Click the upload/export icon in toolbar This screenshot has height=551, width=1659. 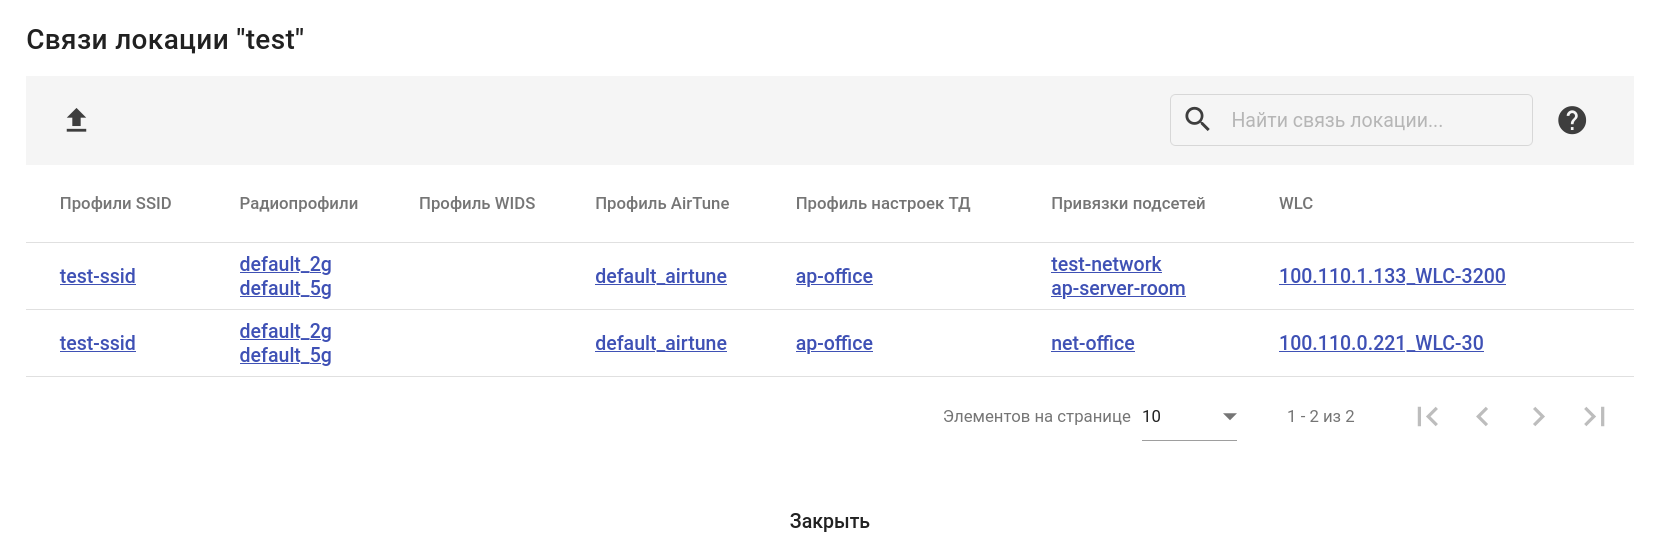76,120
